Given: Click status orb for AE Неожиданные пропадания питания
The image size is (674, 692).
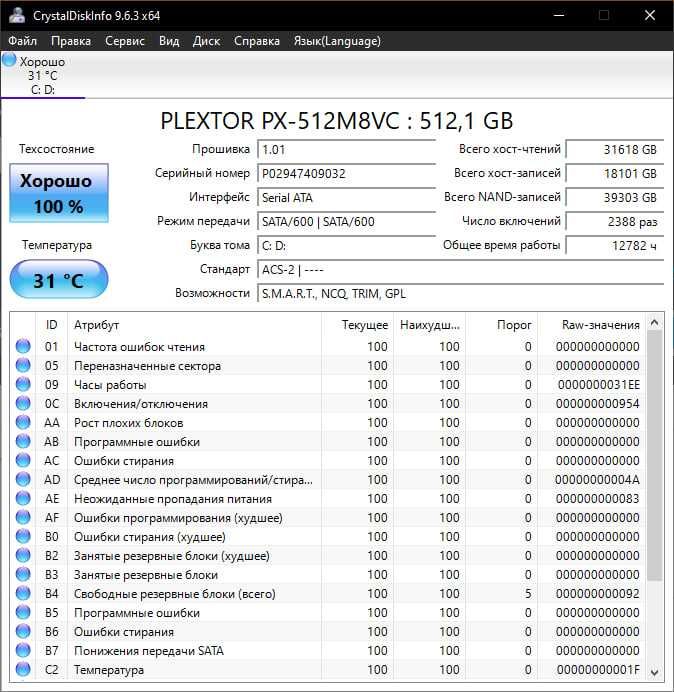Looking at the screenshot, I should [23, 498].
